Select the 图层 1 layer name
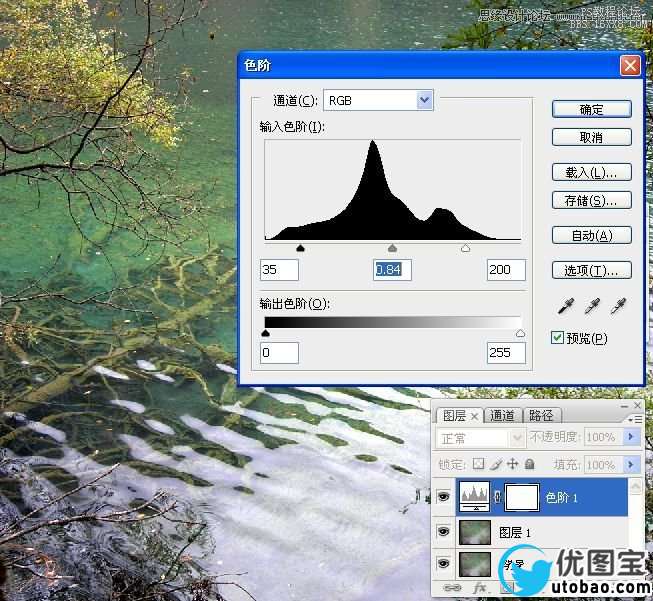Screen dimensions: 653x601 [x=515, y=532]
